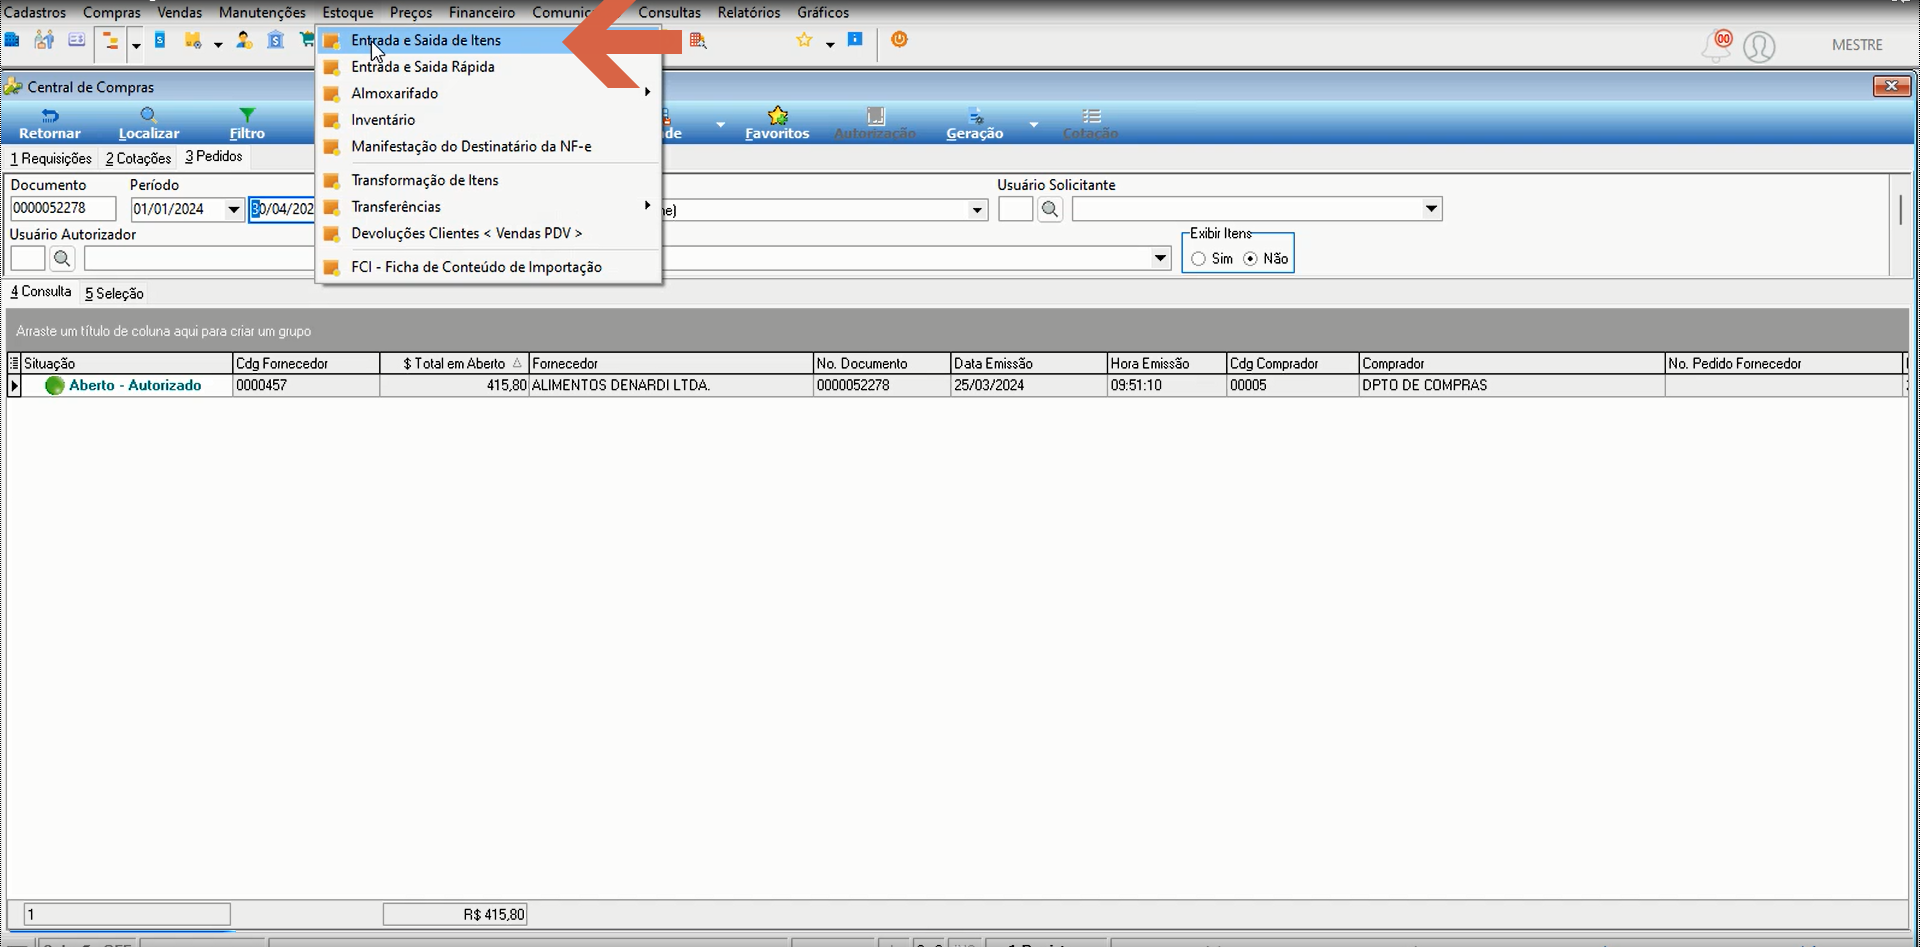The image size is (1920, 947).
Task: Select Manifestação do Destinatário da NF-e
Action: pyautogui.click(x=489, y=146)
